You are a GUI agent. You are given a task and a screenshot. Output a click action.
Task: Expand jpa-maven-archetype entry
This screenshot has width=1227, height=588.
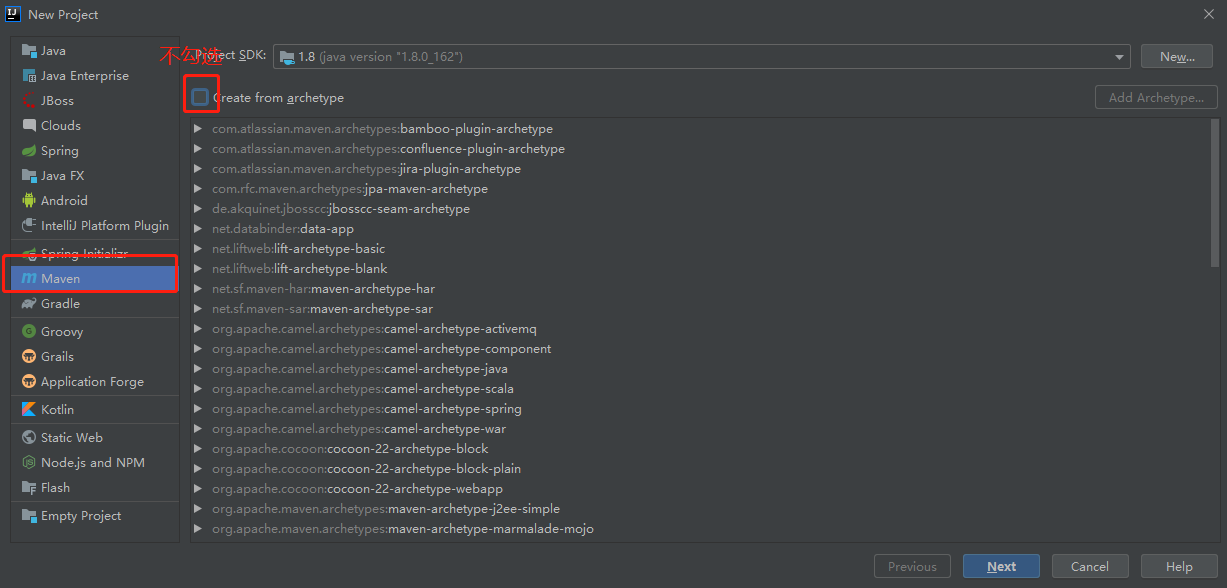(x=199, y=189)
